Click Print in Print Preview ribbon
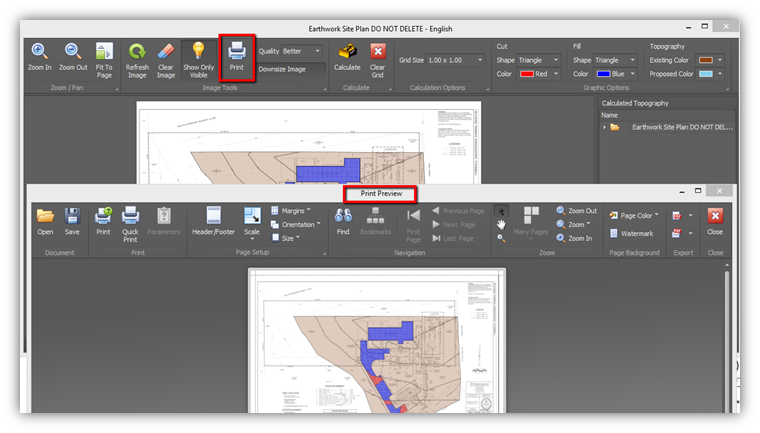 [103, 222]
